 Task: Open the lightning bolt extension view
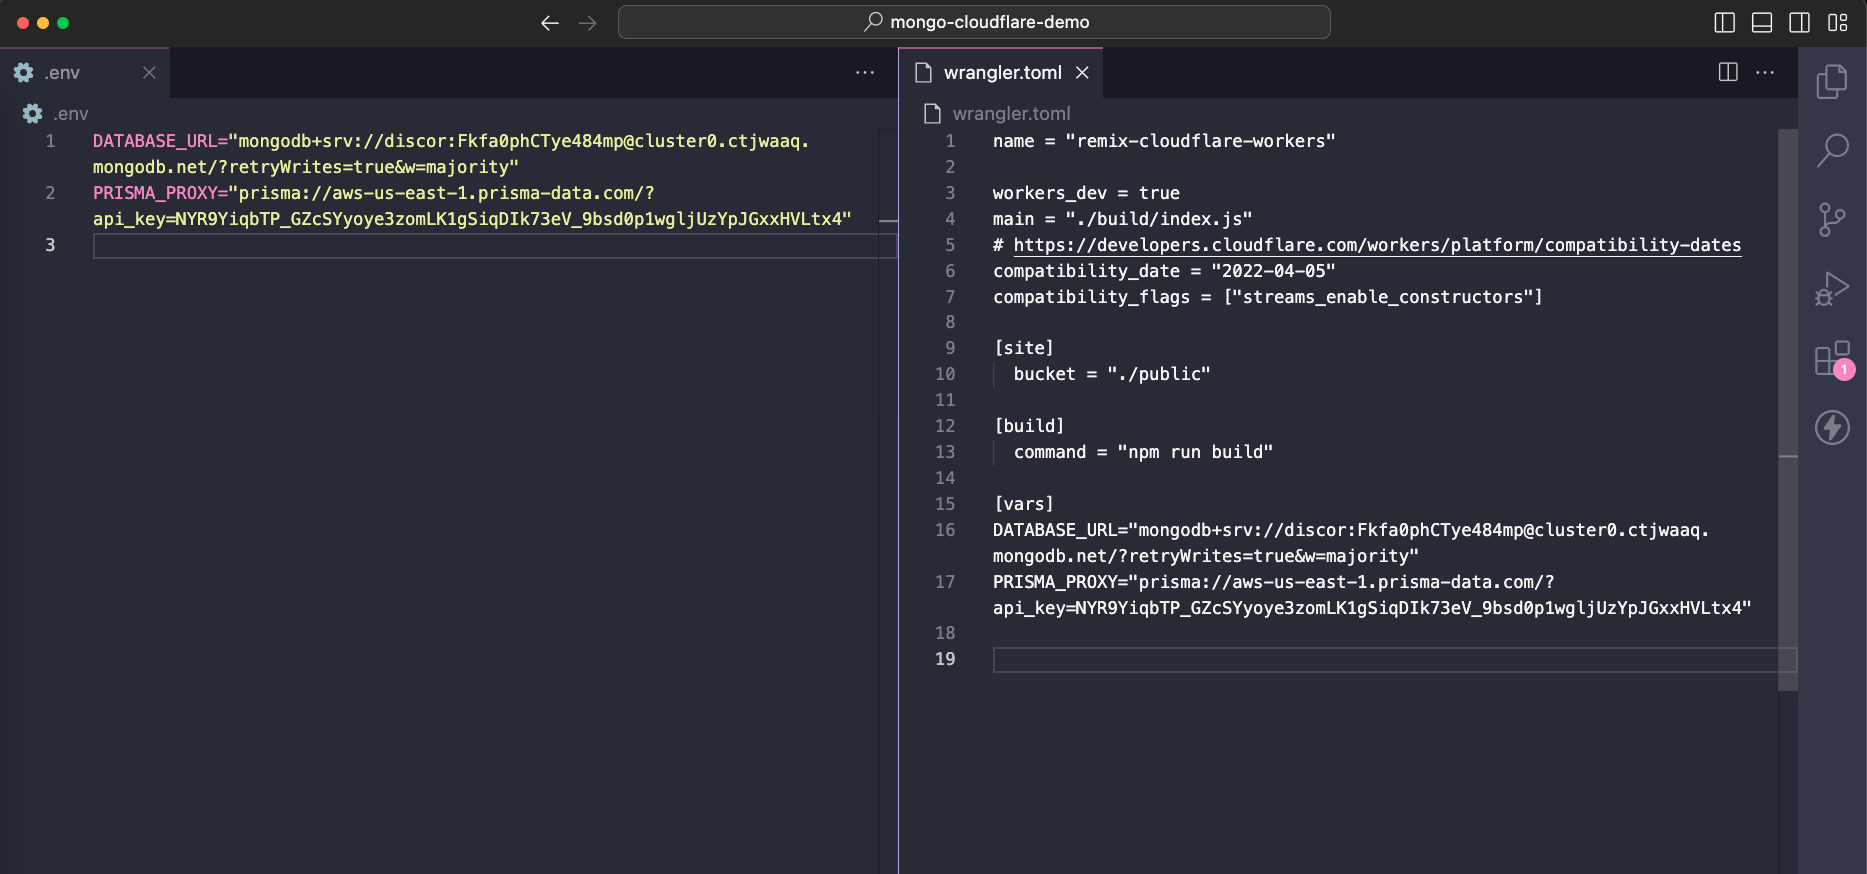(1832, 428)
